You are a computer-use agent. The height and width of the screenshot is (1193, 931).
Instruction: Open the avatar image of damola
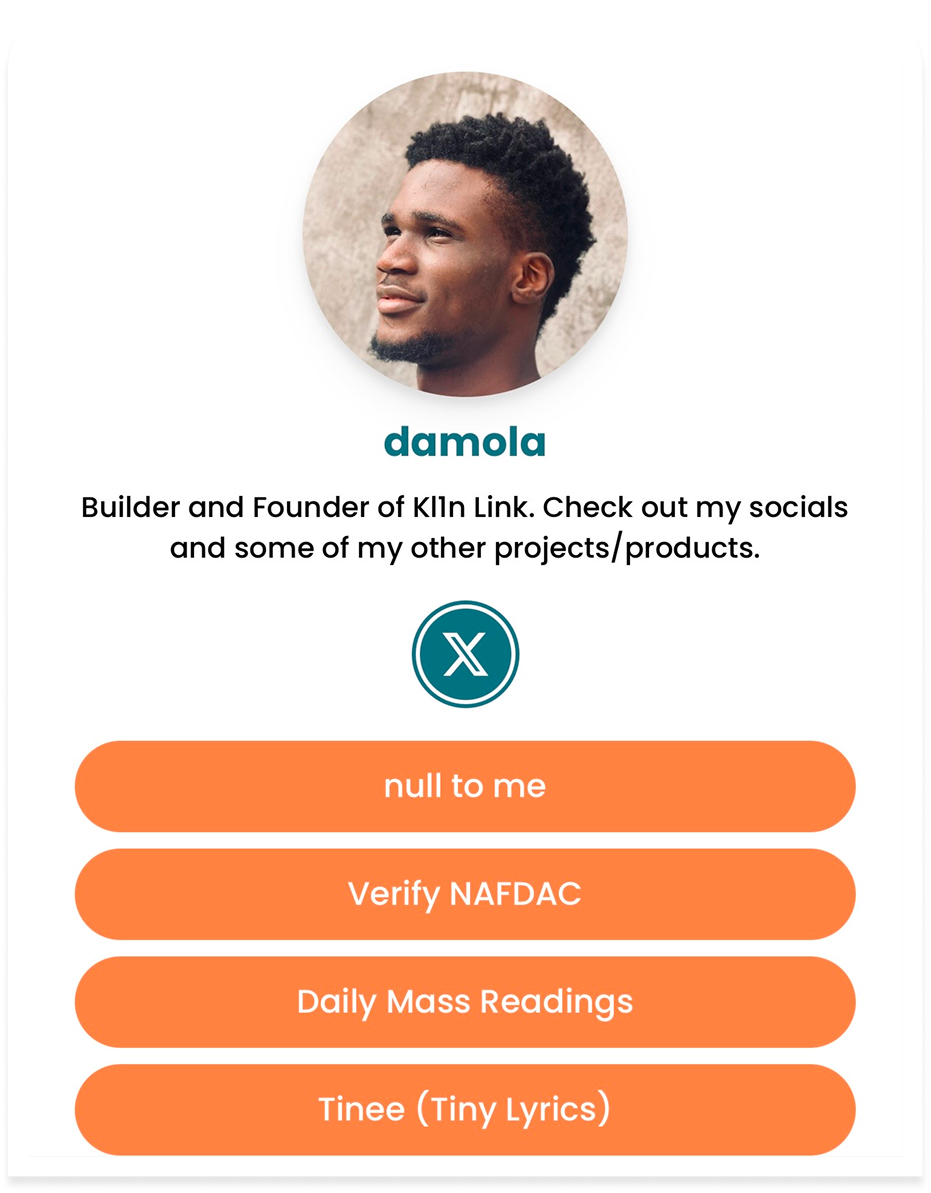point(465,235)
